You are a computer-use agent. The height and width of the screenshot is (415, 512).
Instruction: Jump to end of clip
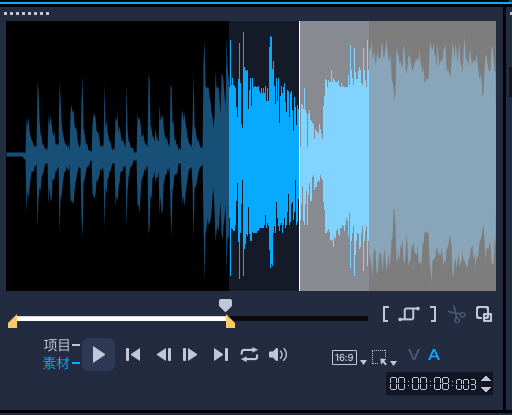tap(221, 354)
